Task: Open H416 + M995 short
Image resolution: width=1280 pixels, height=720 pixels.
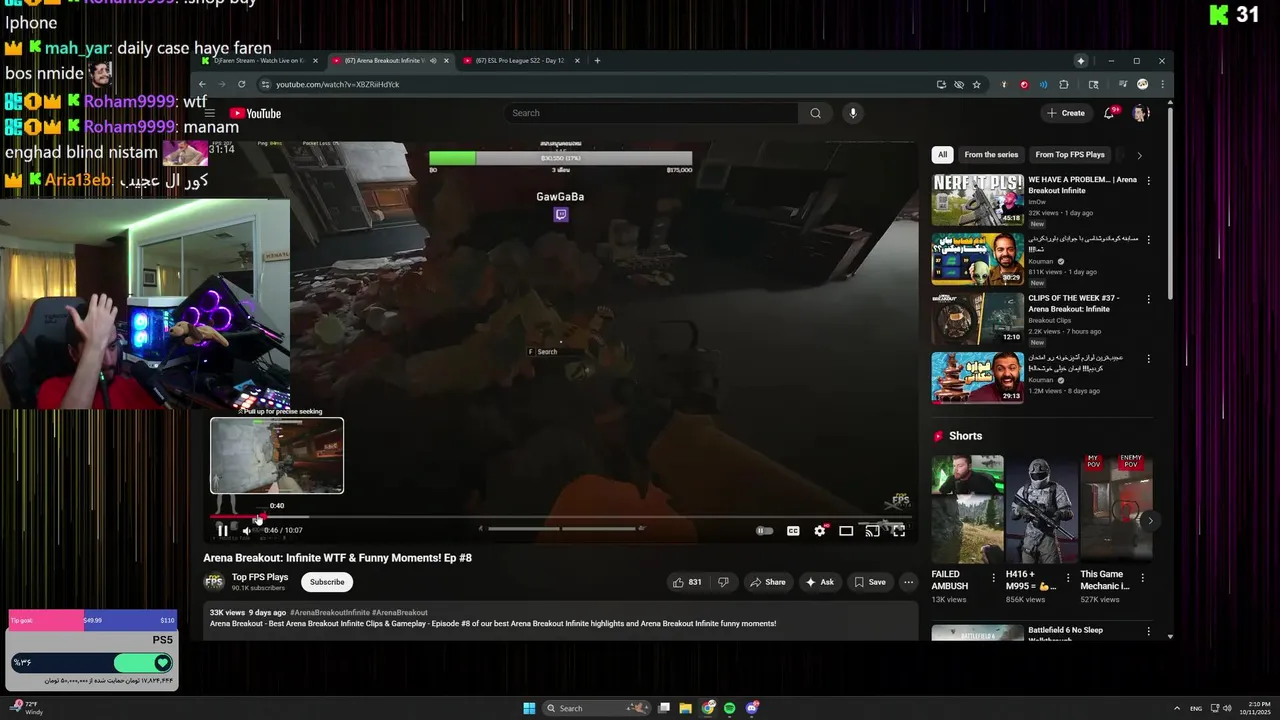Action: coord(1041,510)
